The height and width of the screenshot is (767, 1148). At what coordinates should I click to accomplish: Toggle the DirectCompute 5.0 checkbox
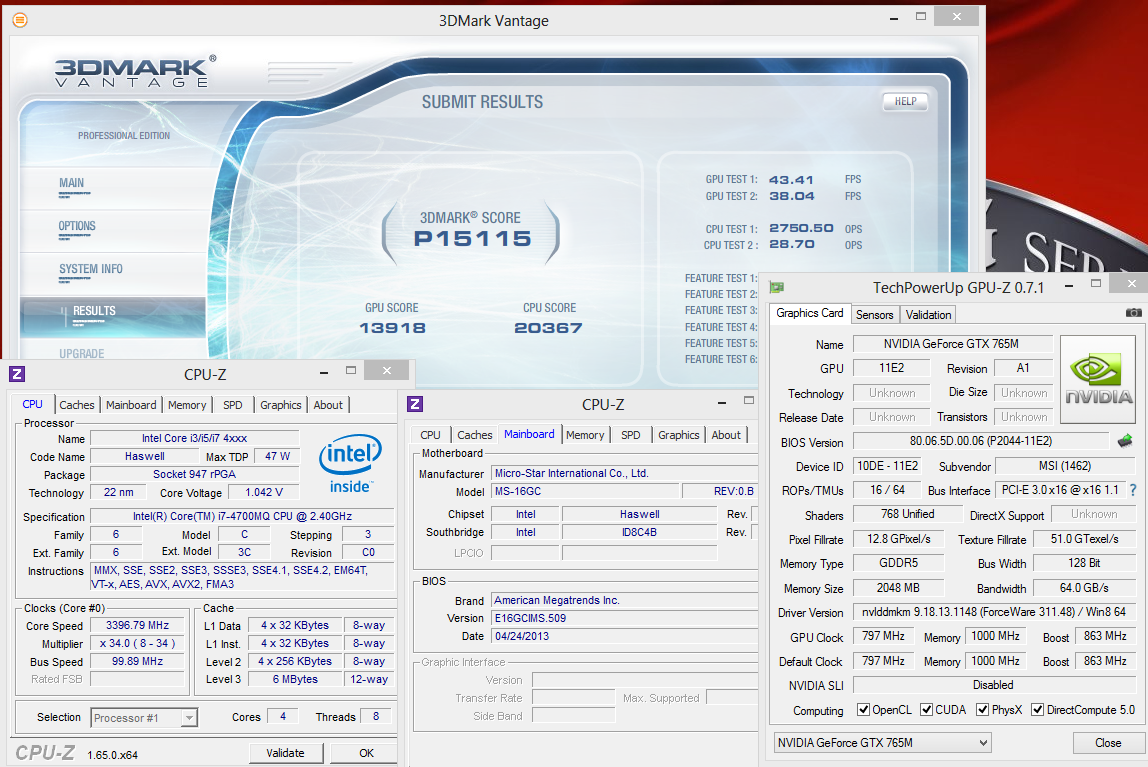(1037, 709)
